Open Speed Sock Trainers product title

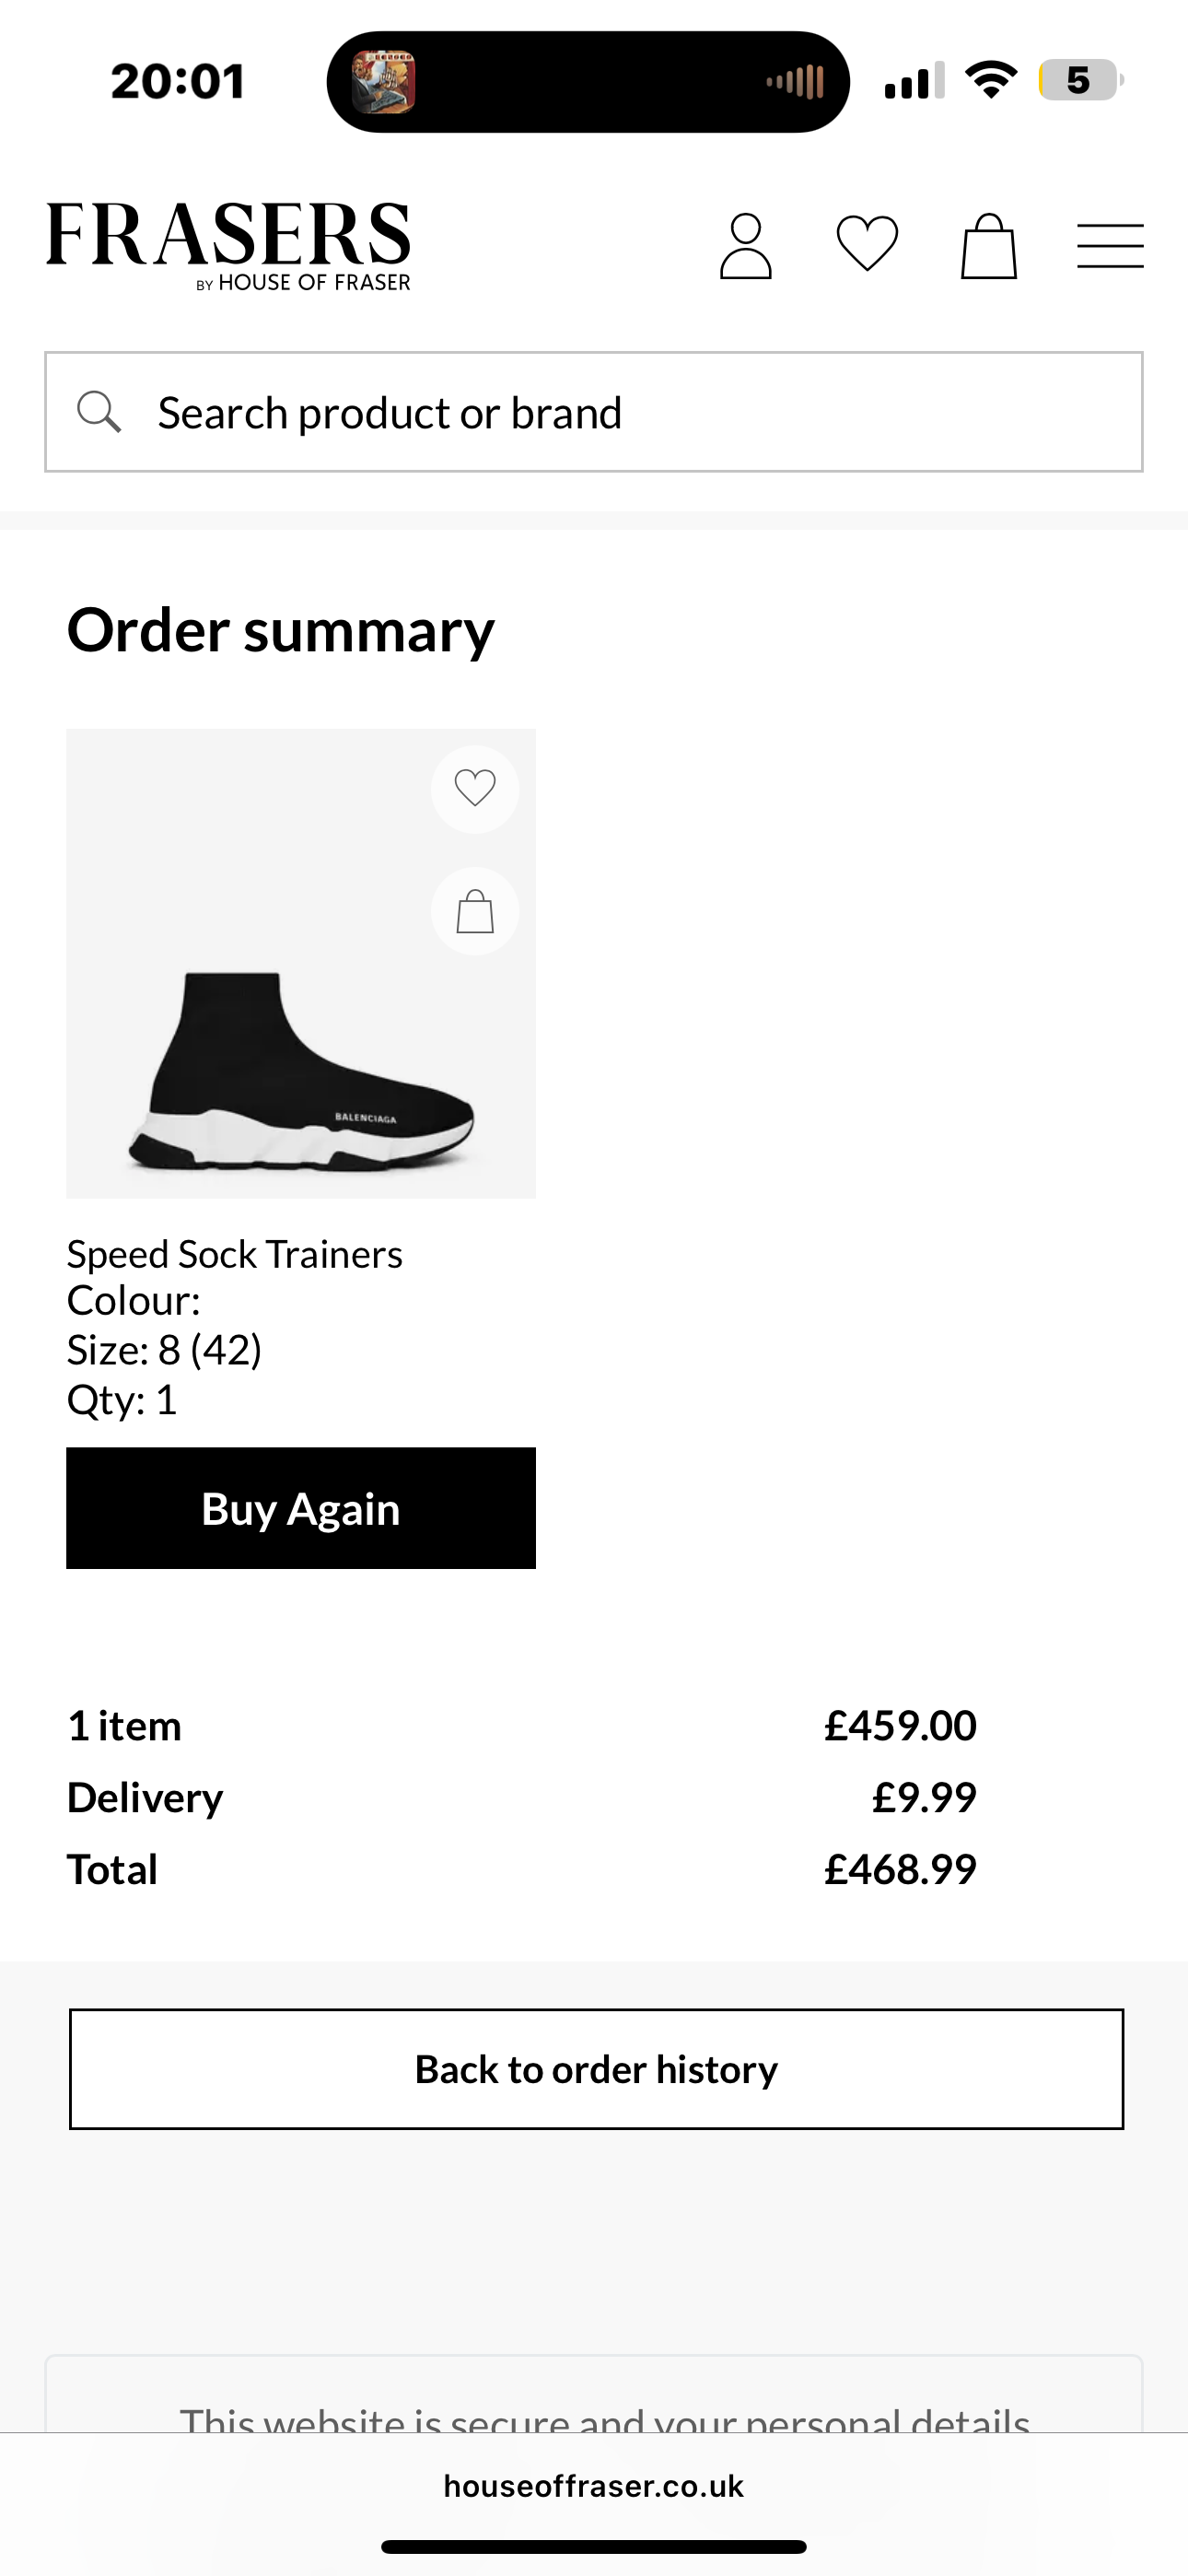tap(235, 1254)
